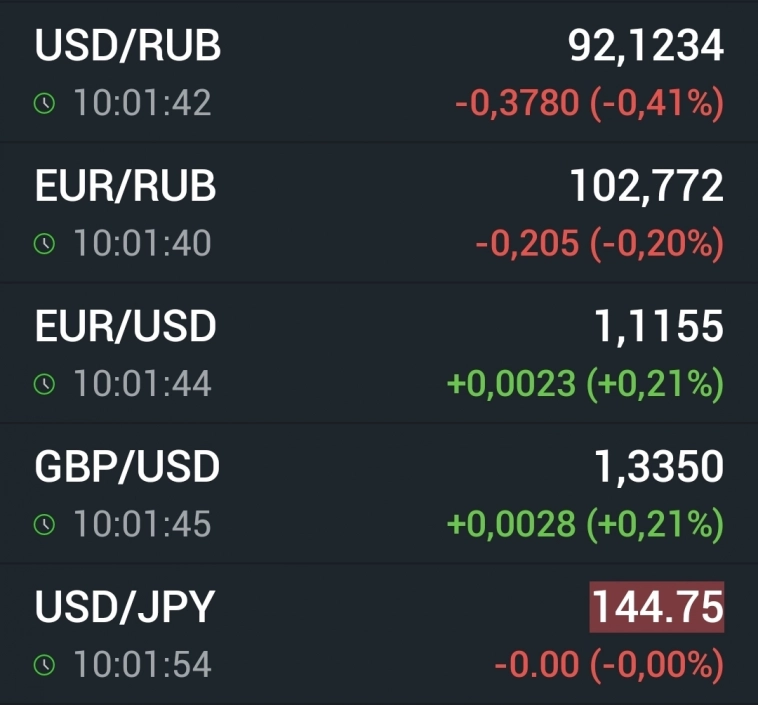Image resolution: width=758 pixels, height=705 pixels.
Task: Click the EUR/RUB rate 102,772
Action: pos(646,186)
